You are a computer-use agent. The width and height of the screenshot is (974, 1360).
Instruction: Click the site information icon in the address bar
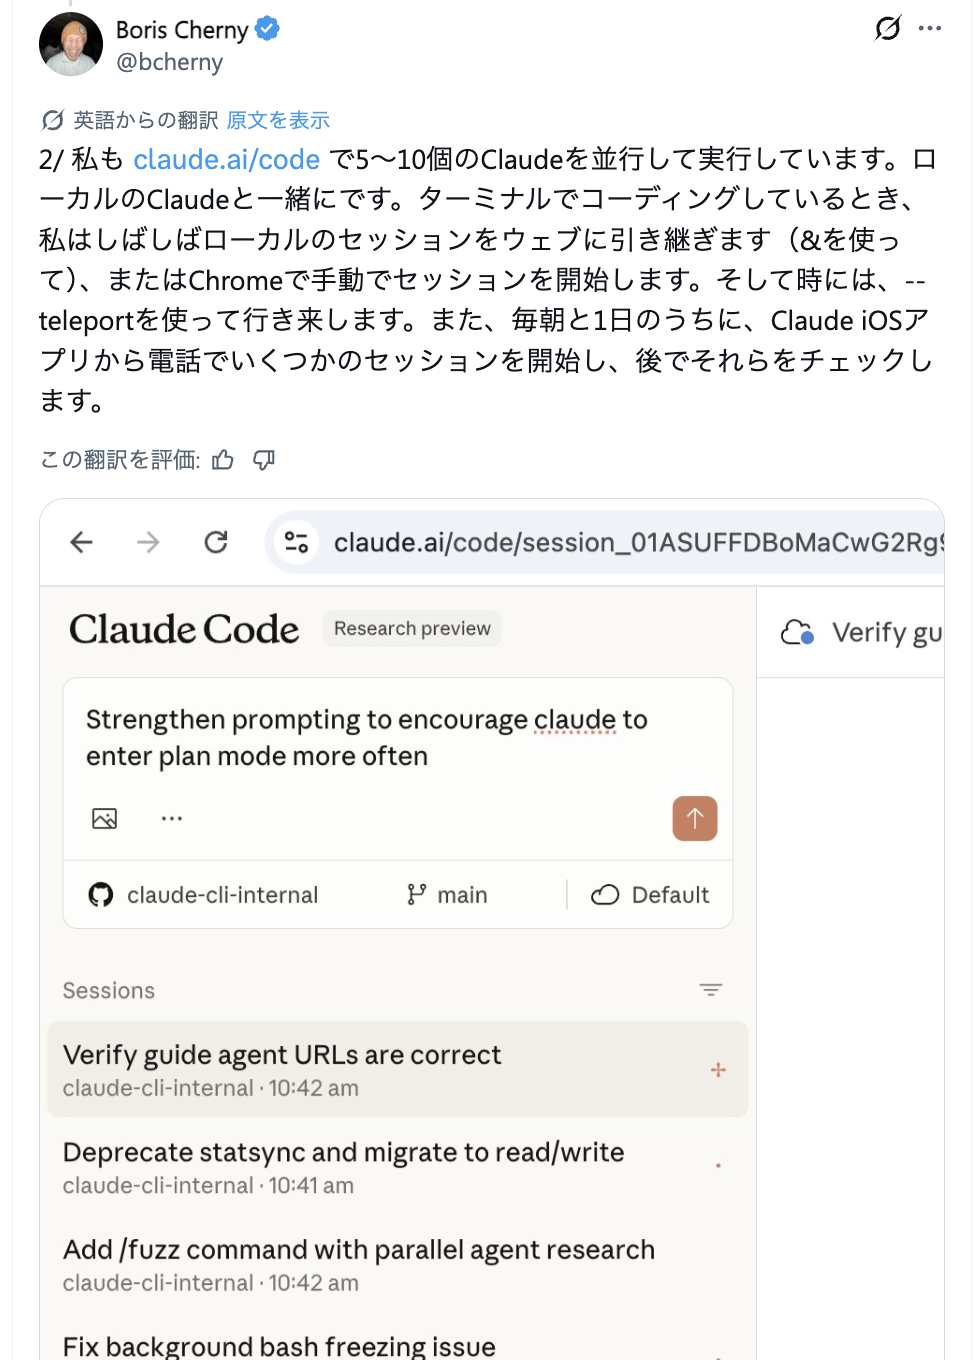tap(295, 542)
